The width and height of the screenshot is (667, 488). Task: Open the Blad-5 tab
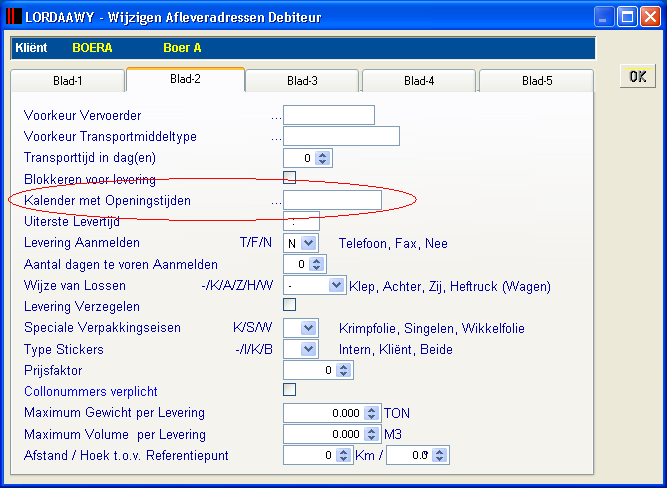[x=537, y=80]
